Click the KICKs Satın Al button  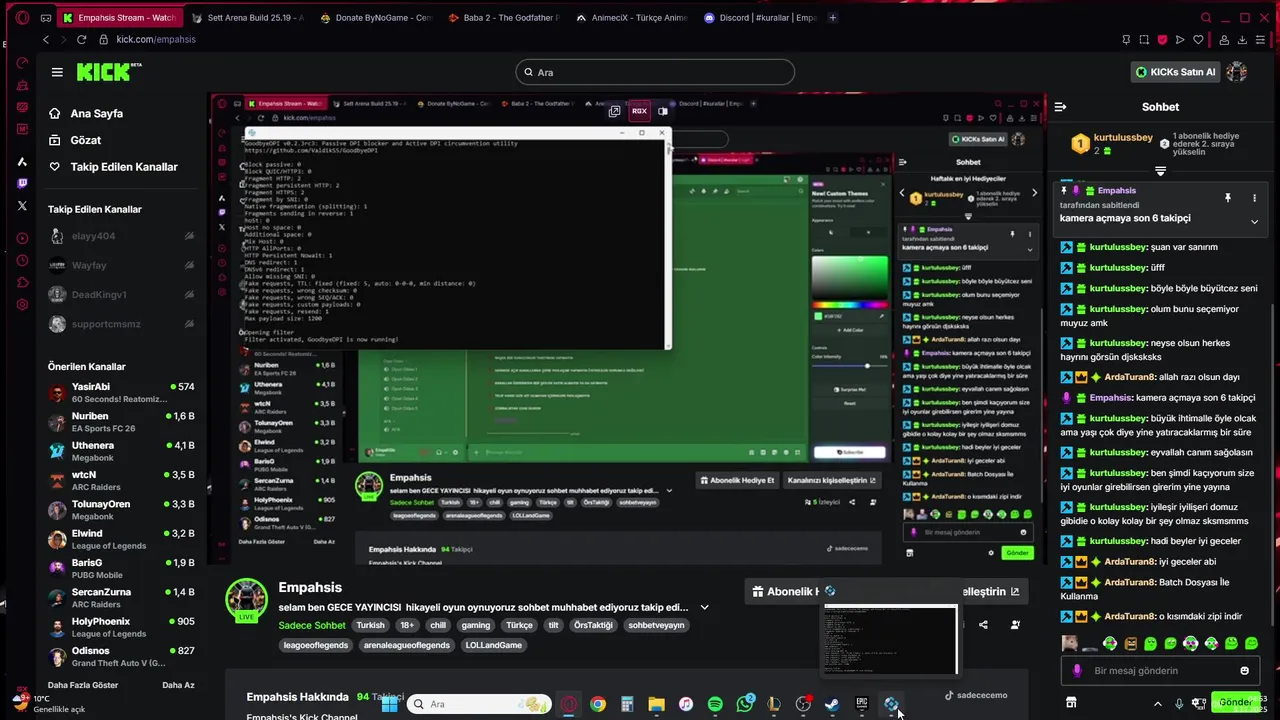1175,72
